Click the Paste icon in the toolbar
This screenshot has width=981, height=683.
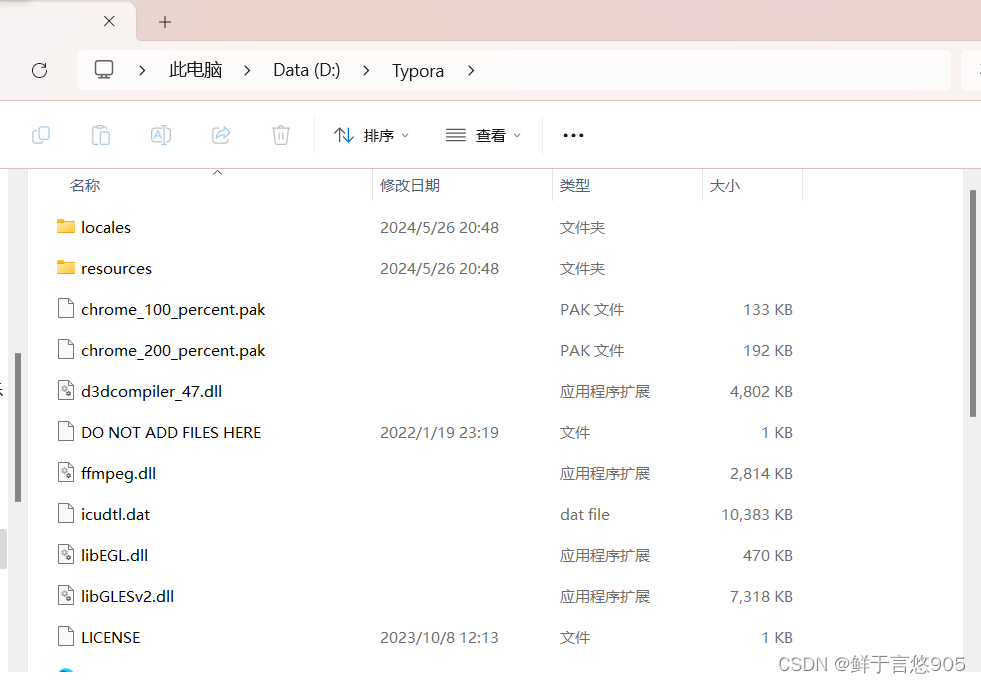(101, 135)
